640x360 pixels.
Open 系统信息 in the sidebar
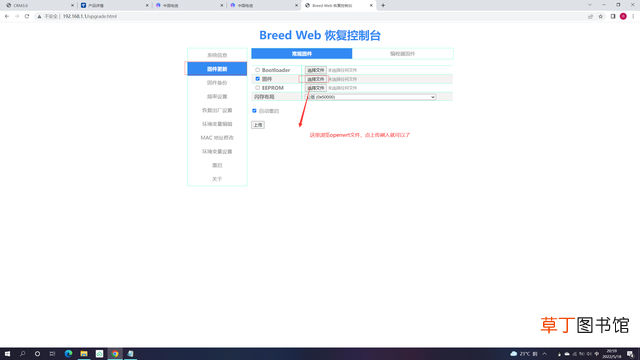[217, 55]
